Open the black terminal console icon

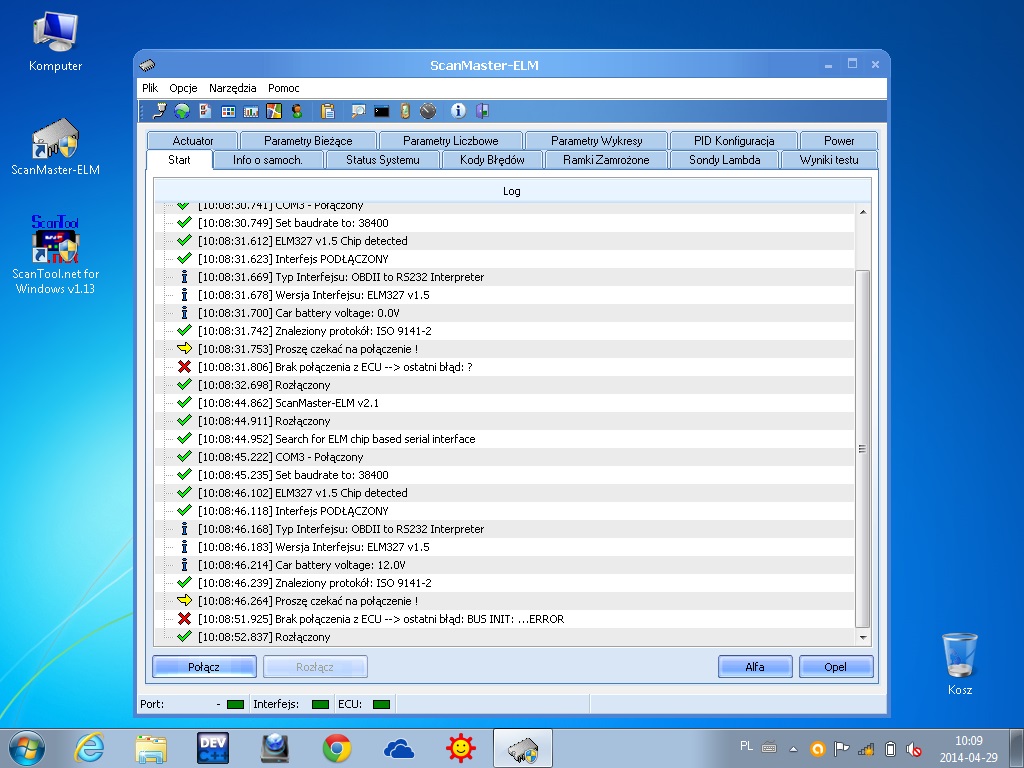[x=381, y=111]
